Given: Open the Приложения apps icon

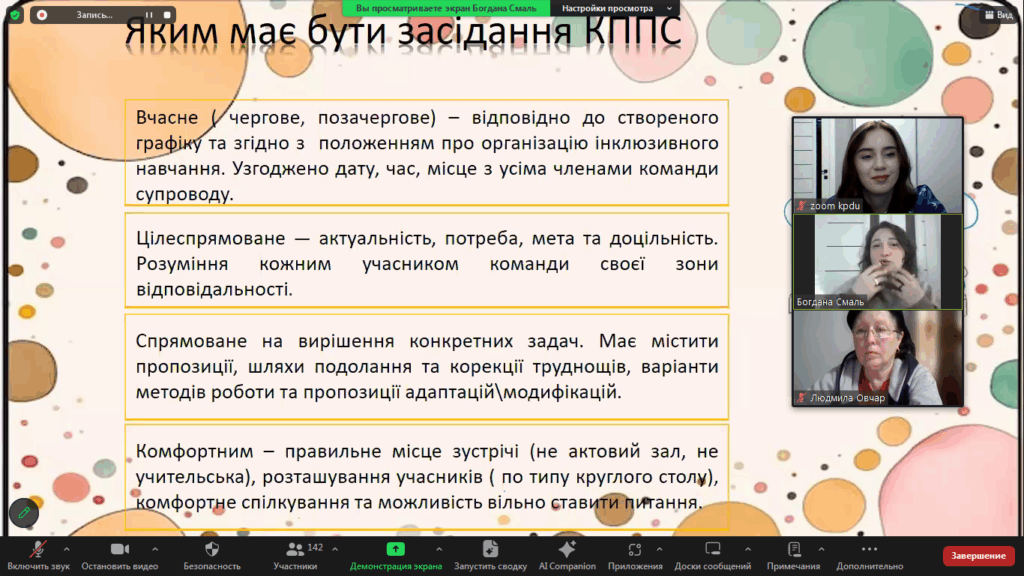Looking at the screenshot, I should (634, 550).
